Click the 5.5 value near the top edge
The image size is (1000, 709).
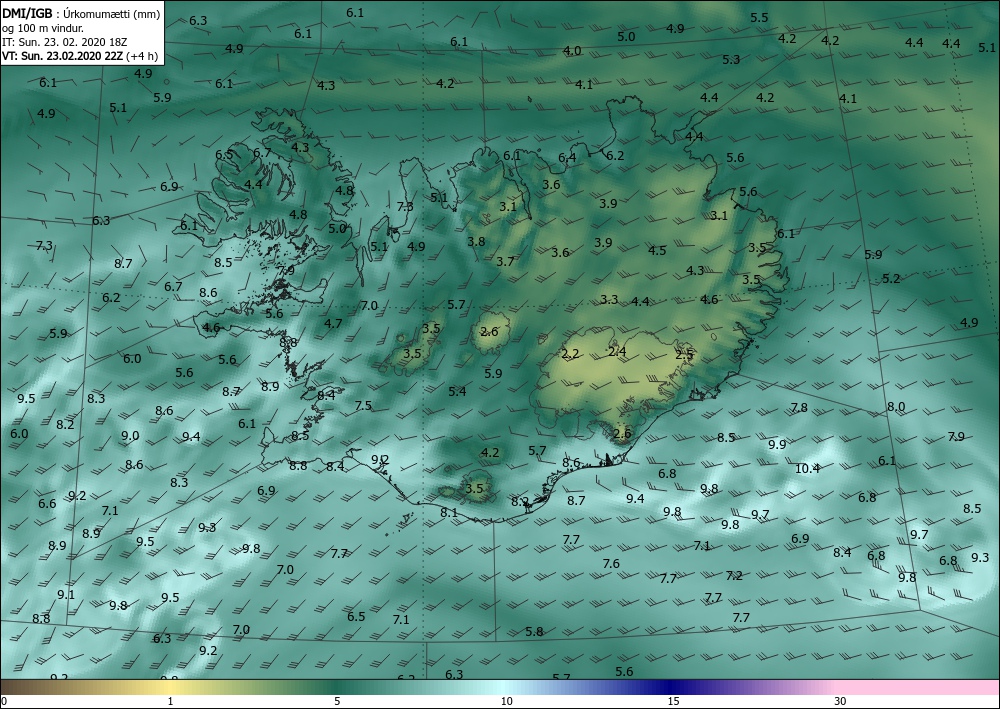tap(759, 17)
